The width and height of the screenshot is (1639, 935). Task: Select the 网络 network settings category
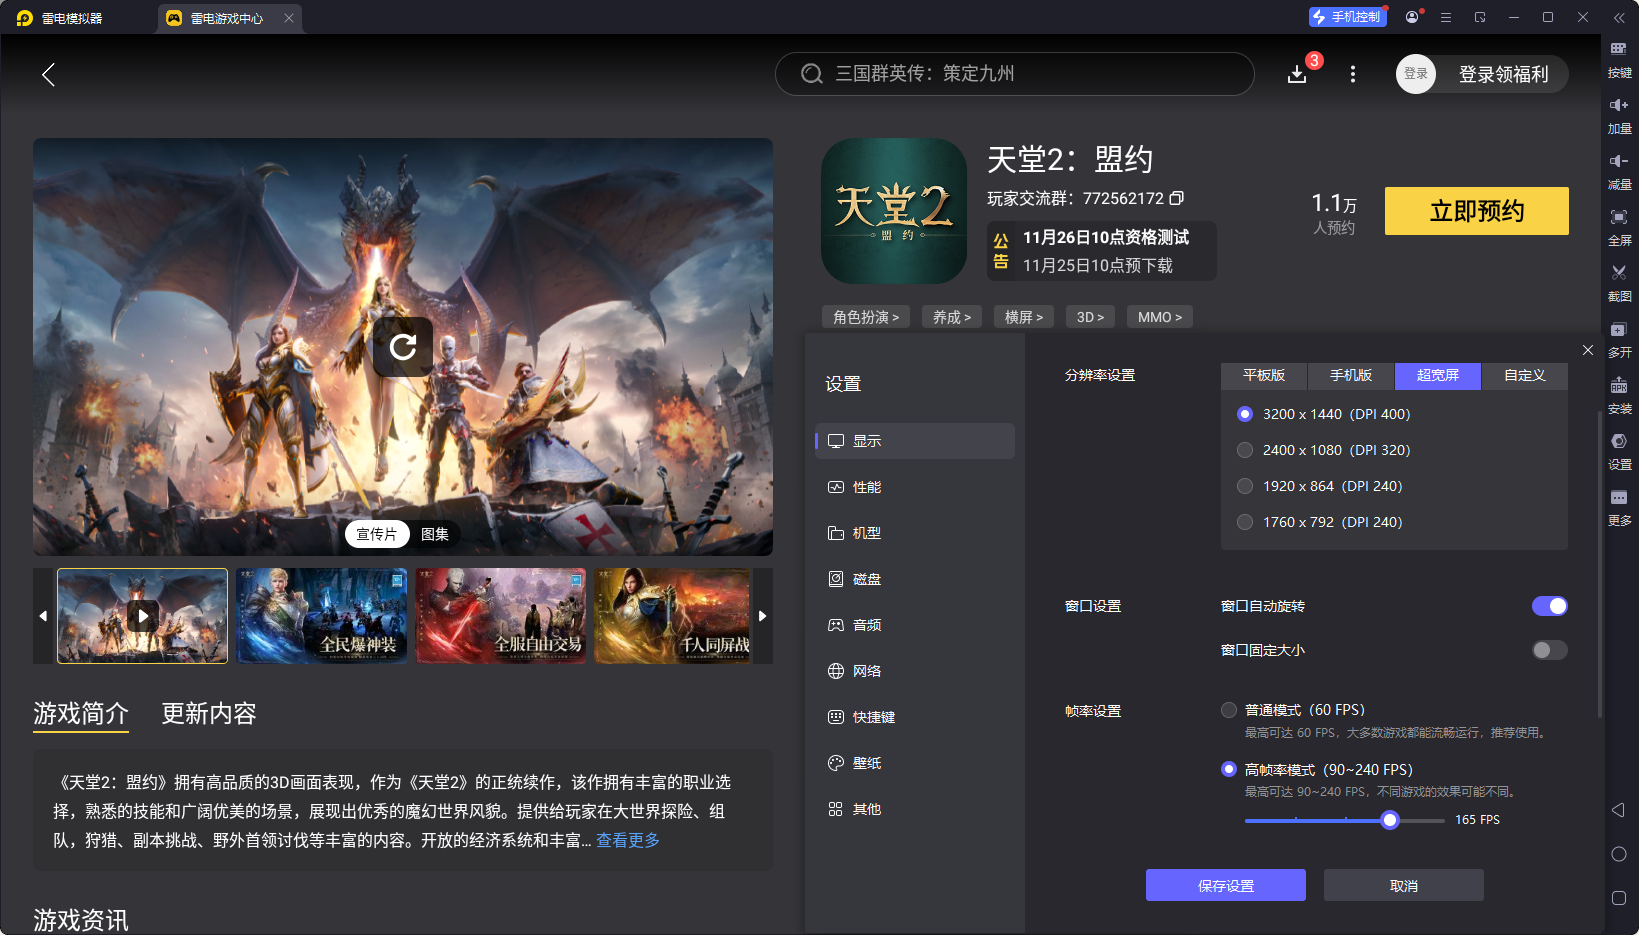click(x=866, y=670)
